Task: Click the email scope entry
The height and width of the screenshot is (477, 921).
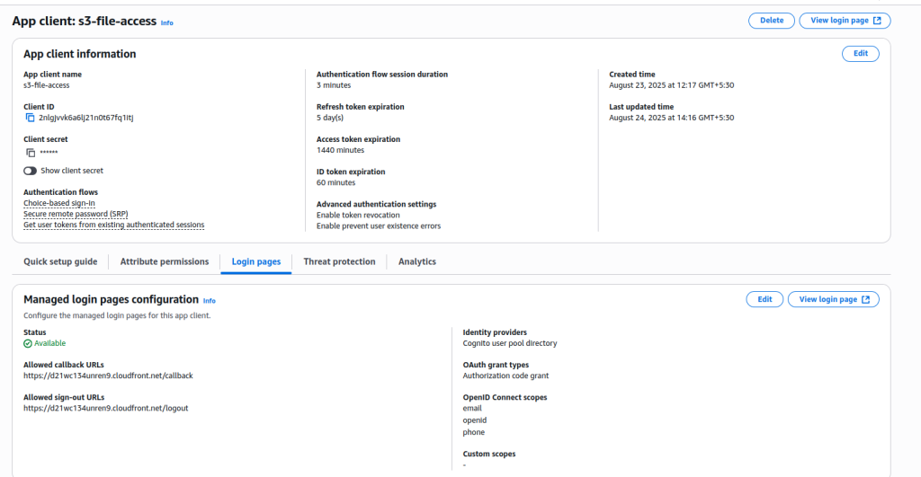Action: [472, 408]
